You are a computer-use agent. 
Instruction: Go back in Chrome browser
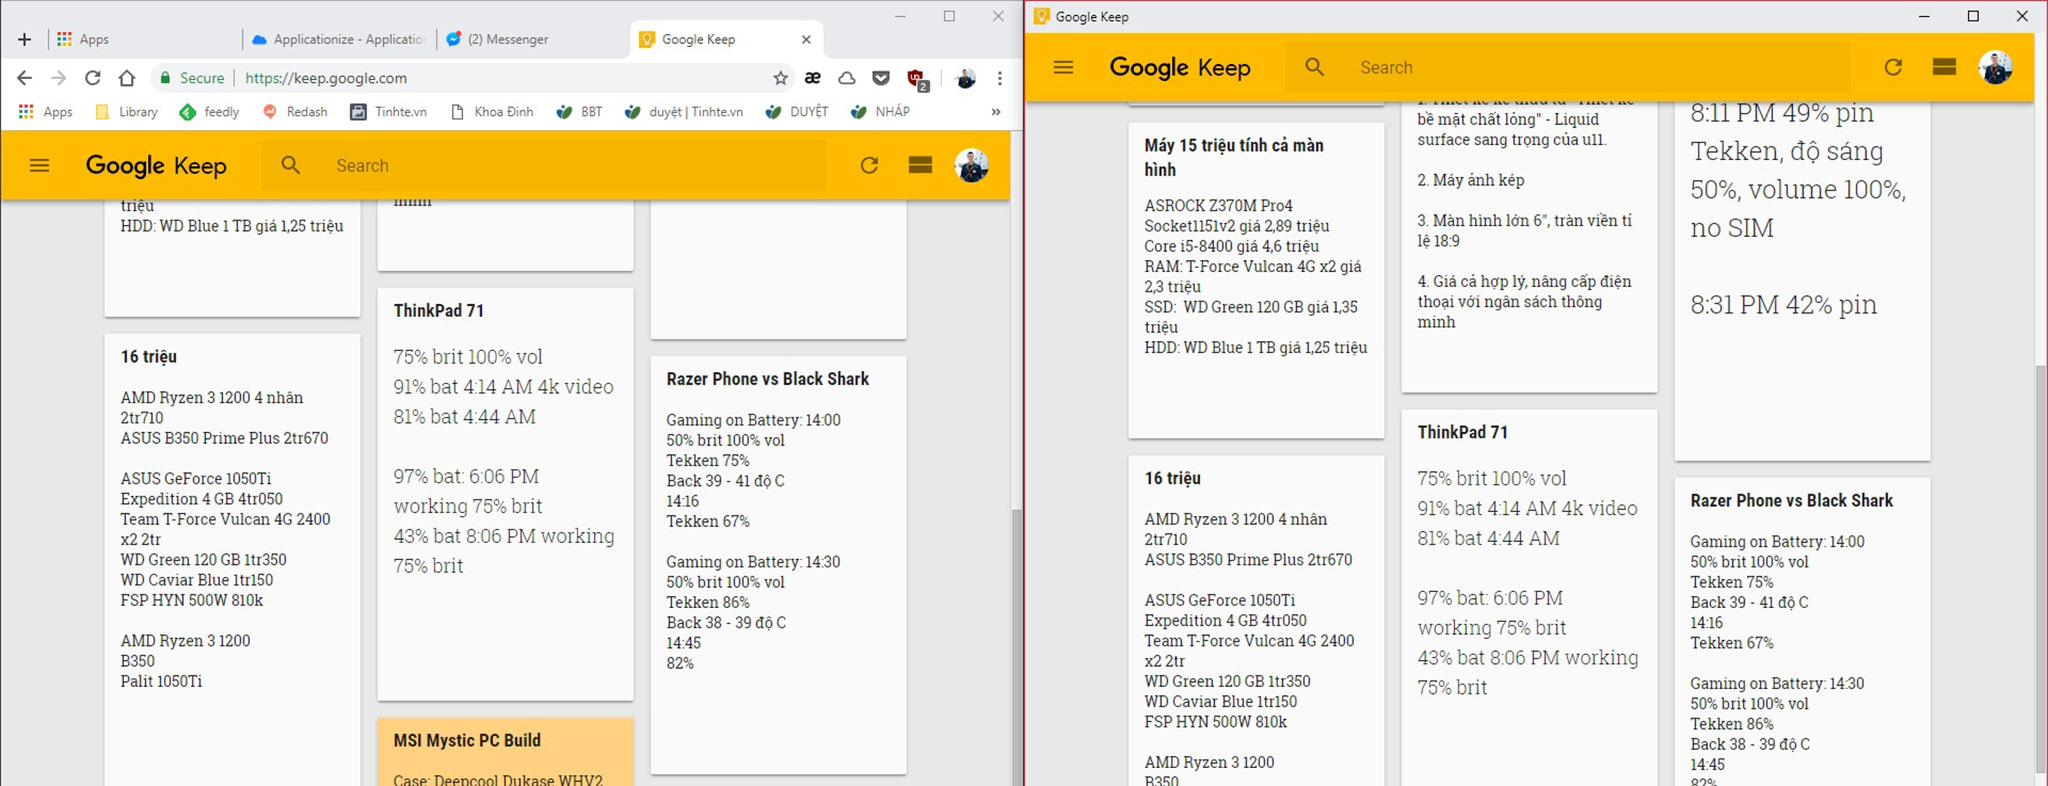[25, 78]
